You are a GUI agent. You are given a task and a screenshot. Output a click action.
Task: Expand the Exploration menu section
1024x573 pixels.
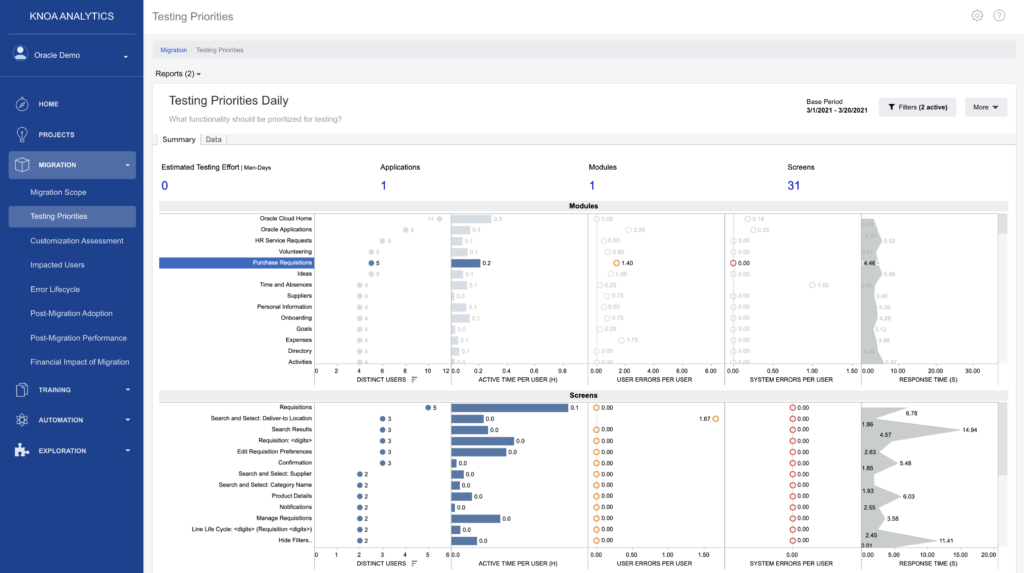pos(127,451)
